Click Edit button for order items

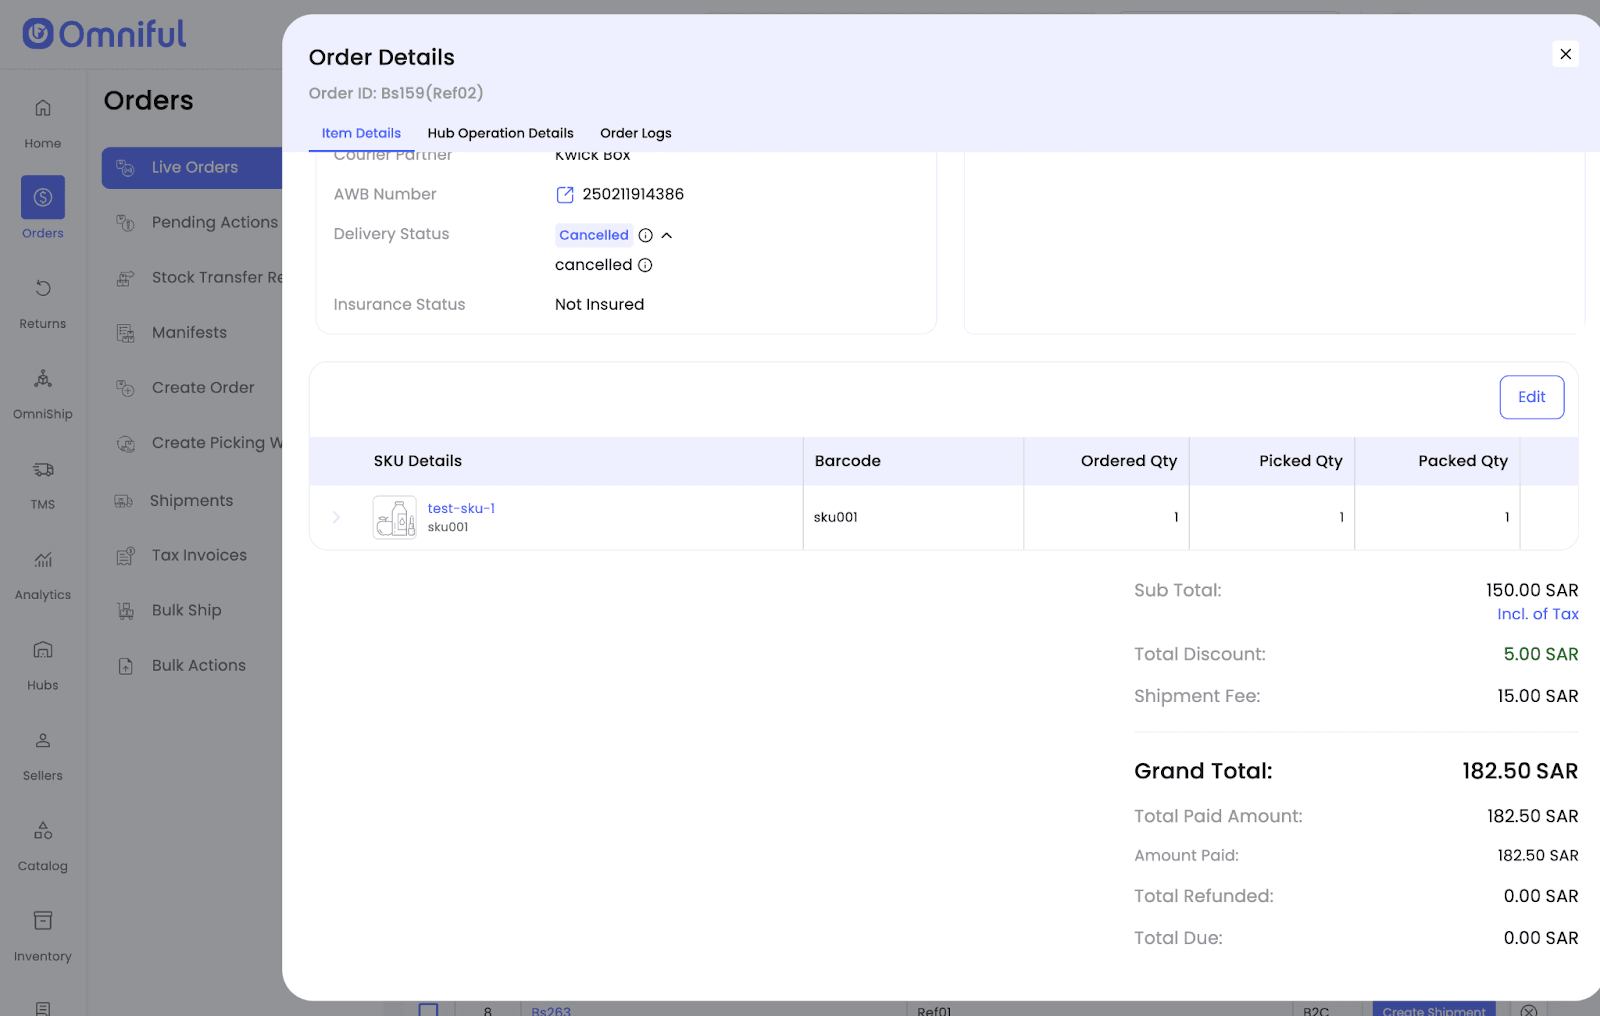[x=1531, y=397]
